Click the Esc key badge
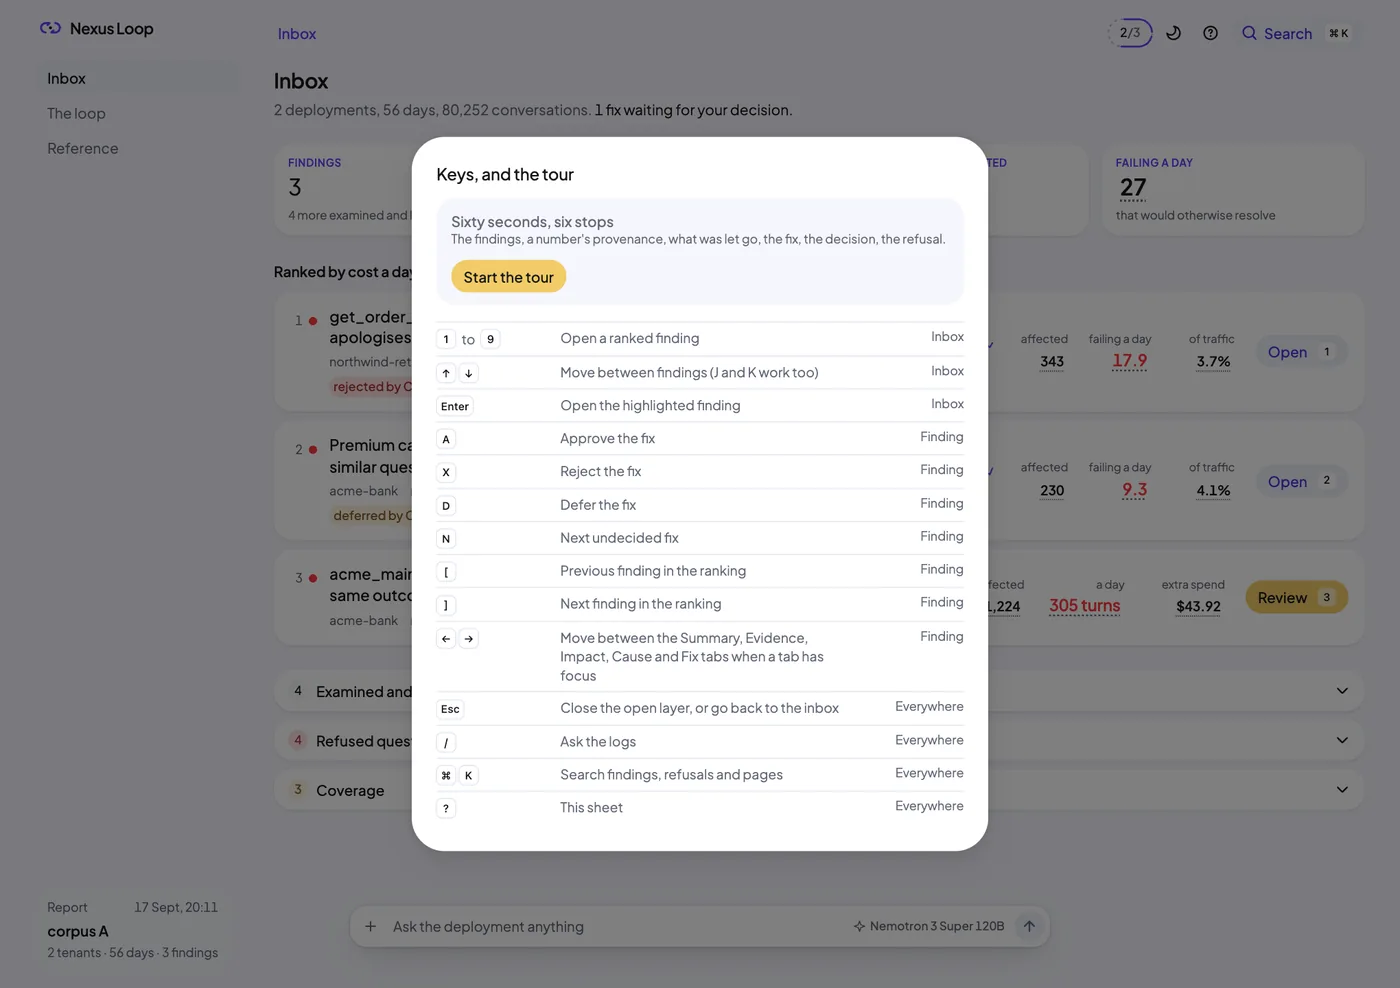1400x988 pixels. pos(450,709)
